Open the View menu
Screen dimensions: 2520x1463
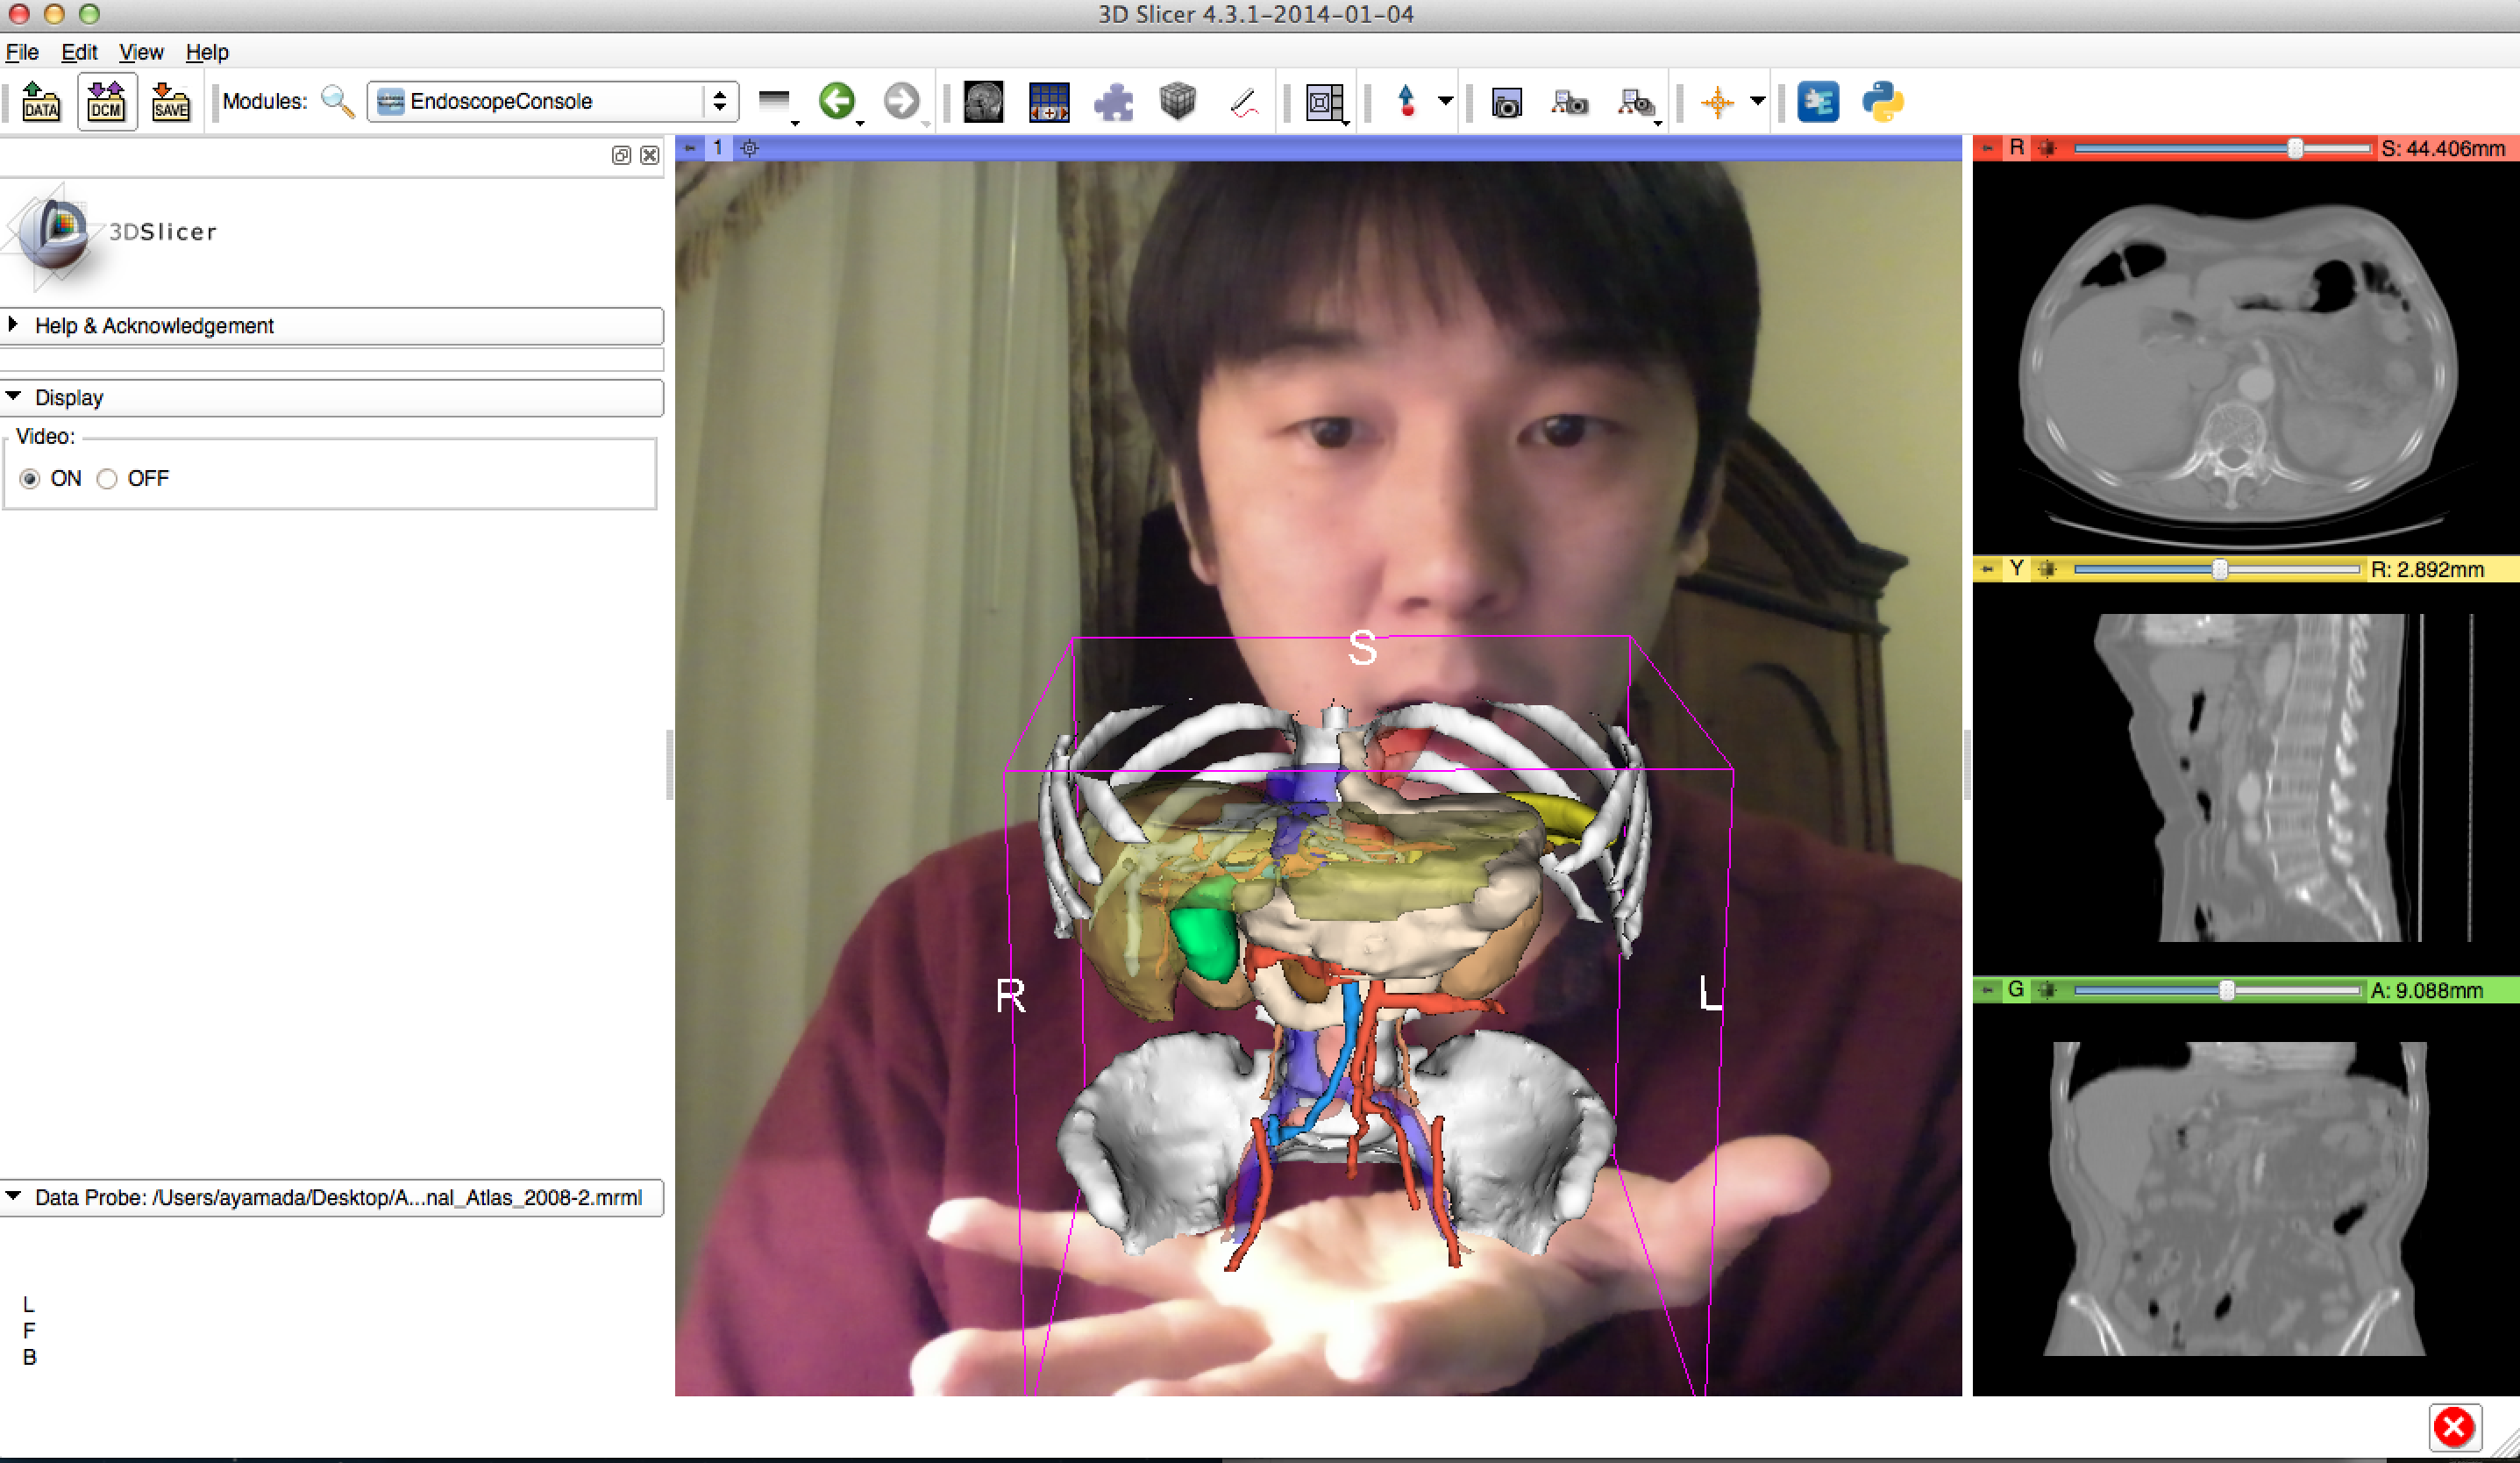click(140, 52)
